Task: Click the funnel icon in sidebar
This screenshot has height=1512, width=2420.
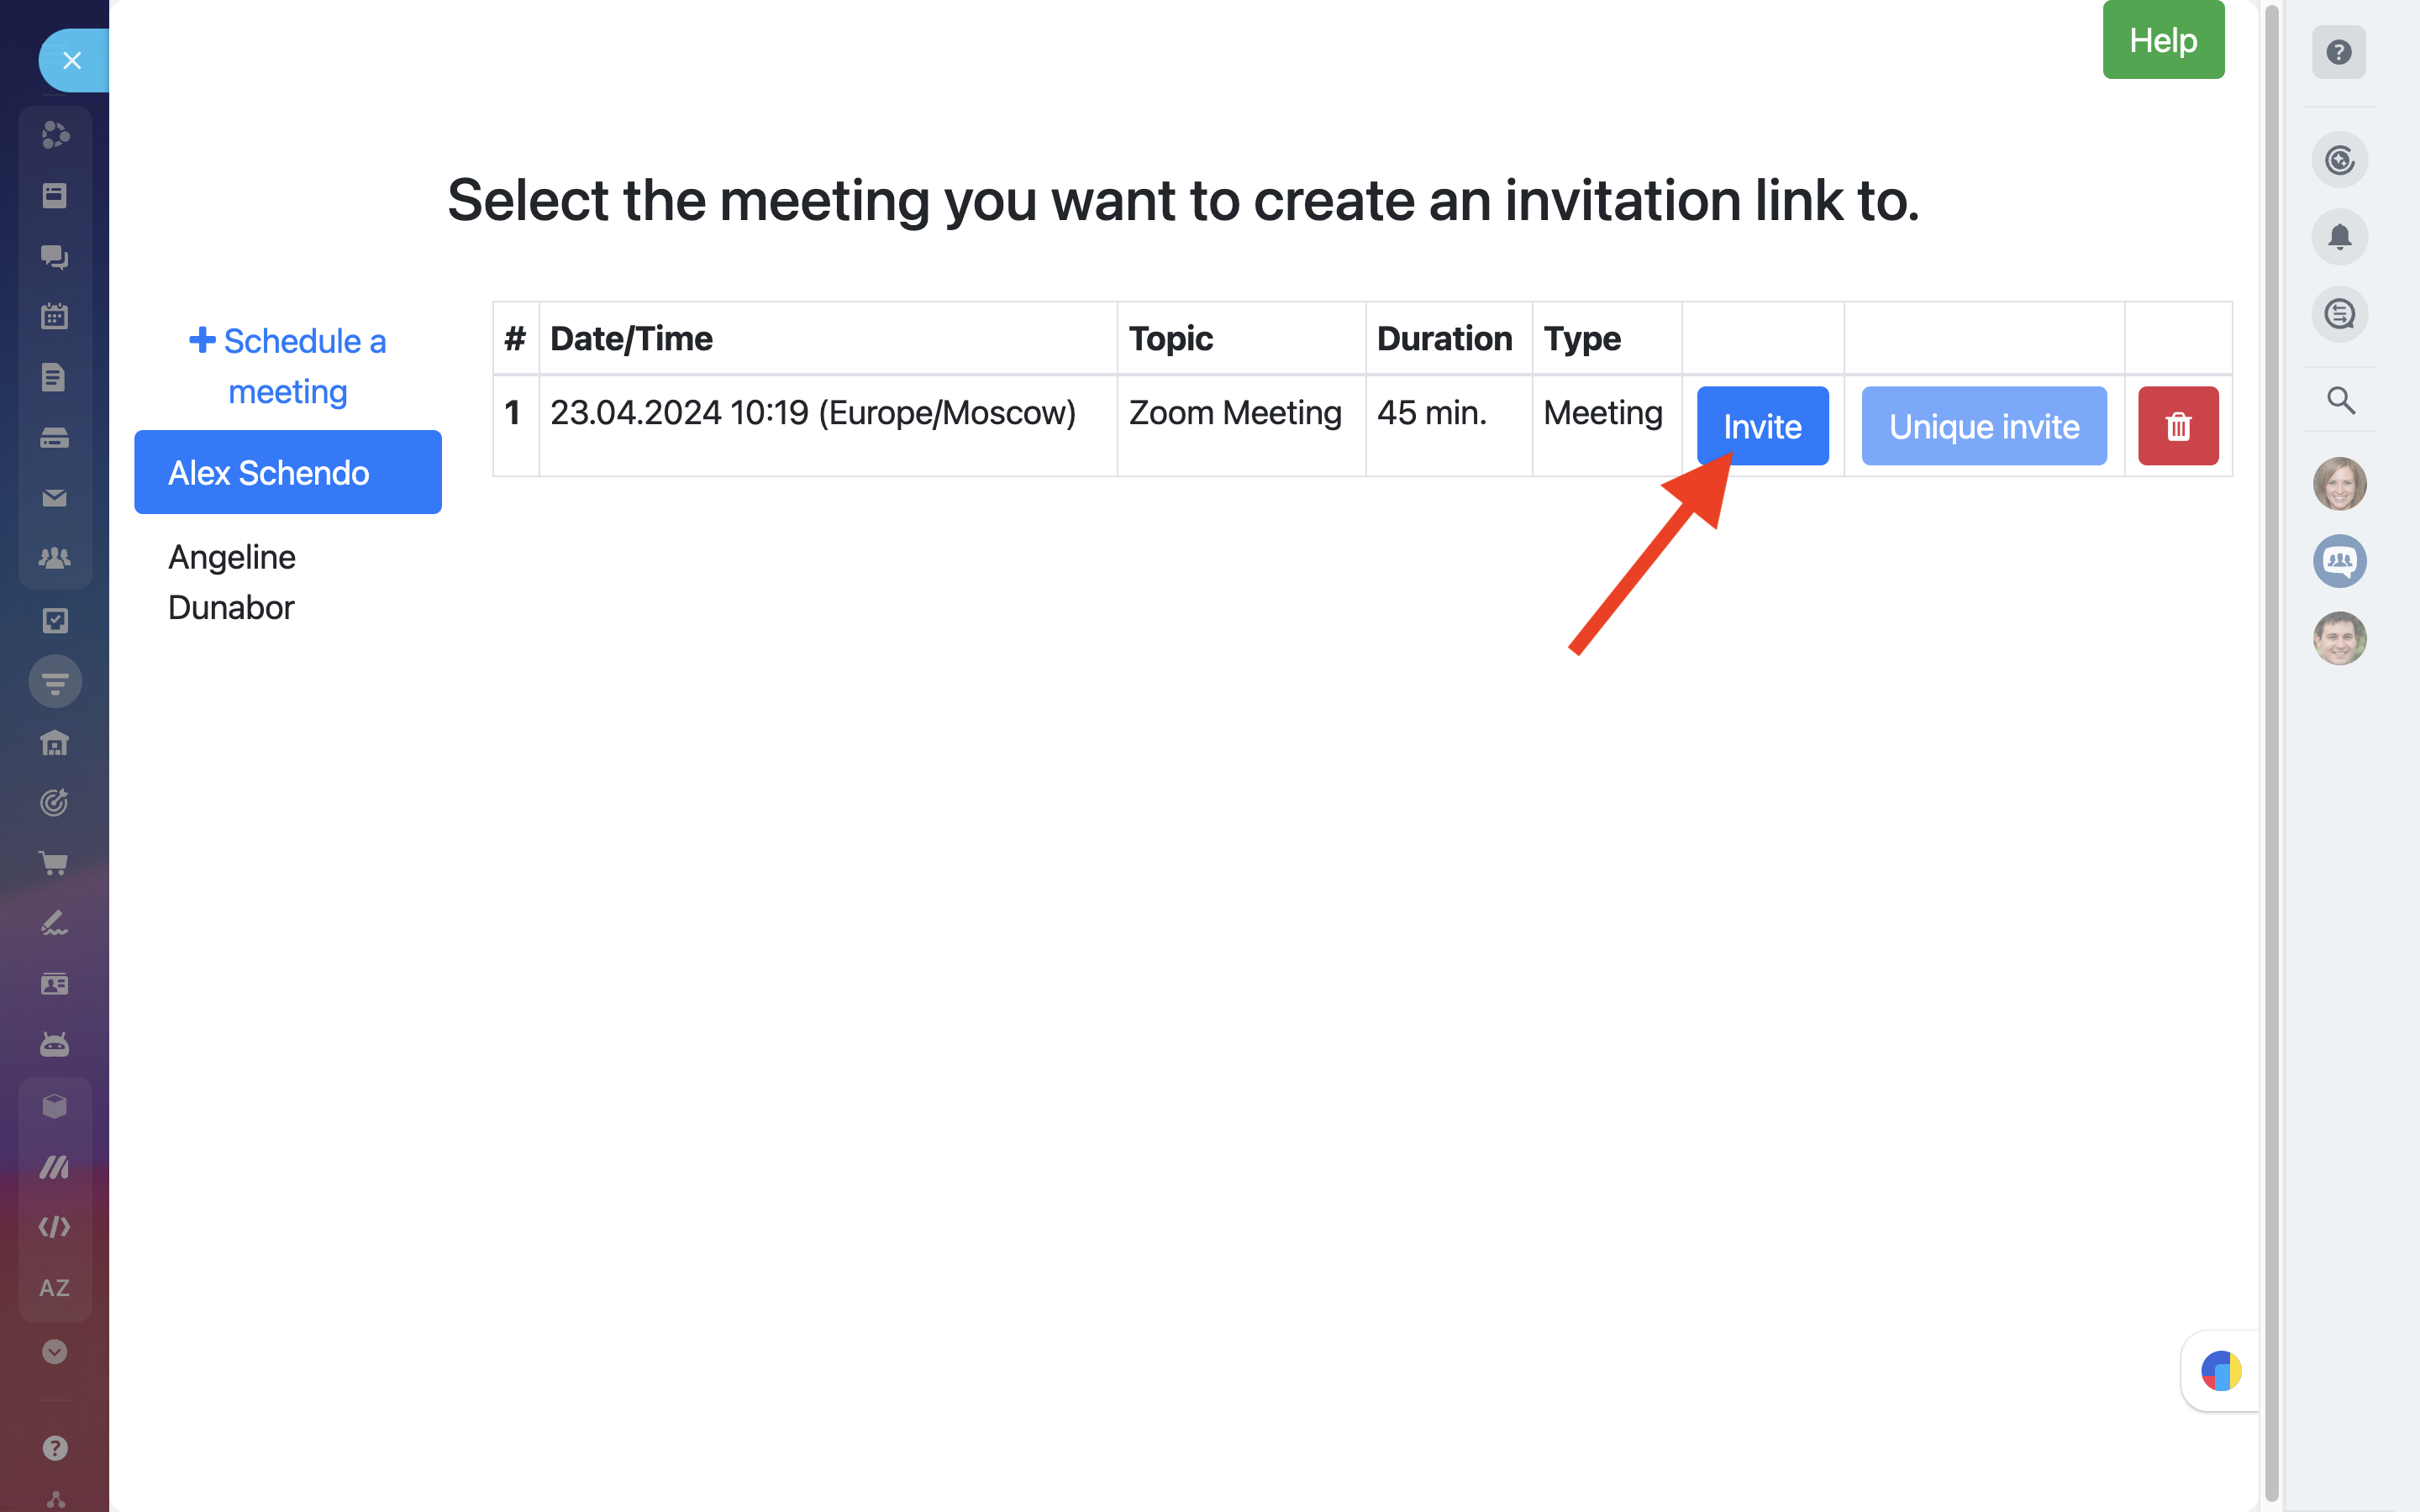Action: click(55, 682)
